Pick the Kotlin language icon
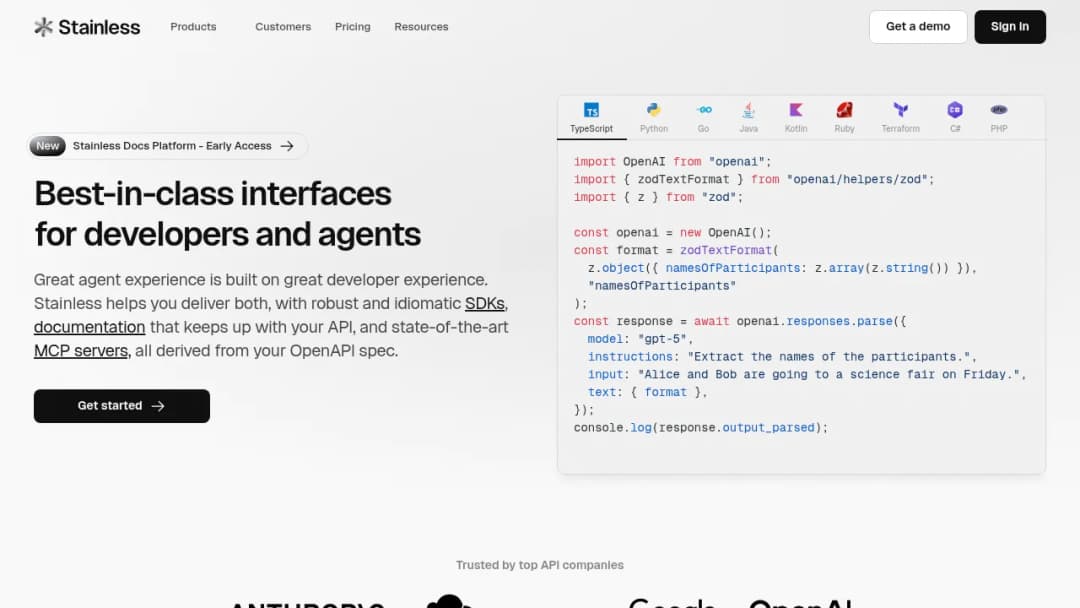This screenshot has height=608, width=1080. [796, 109]
